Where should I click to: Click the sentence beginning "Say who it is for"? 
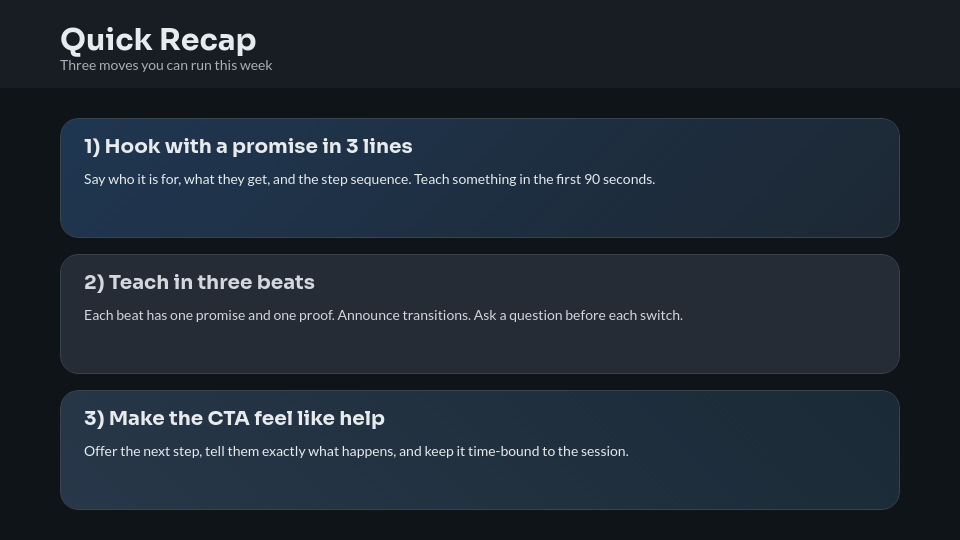pyautogui.click(x=247, y=180)
